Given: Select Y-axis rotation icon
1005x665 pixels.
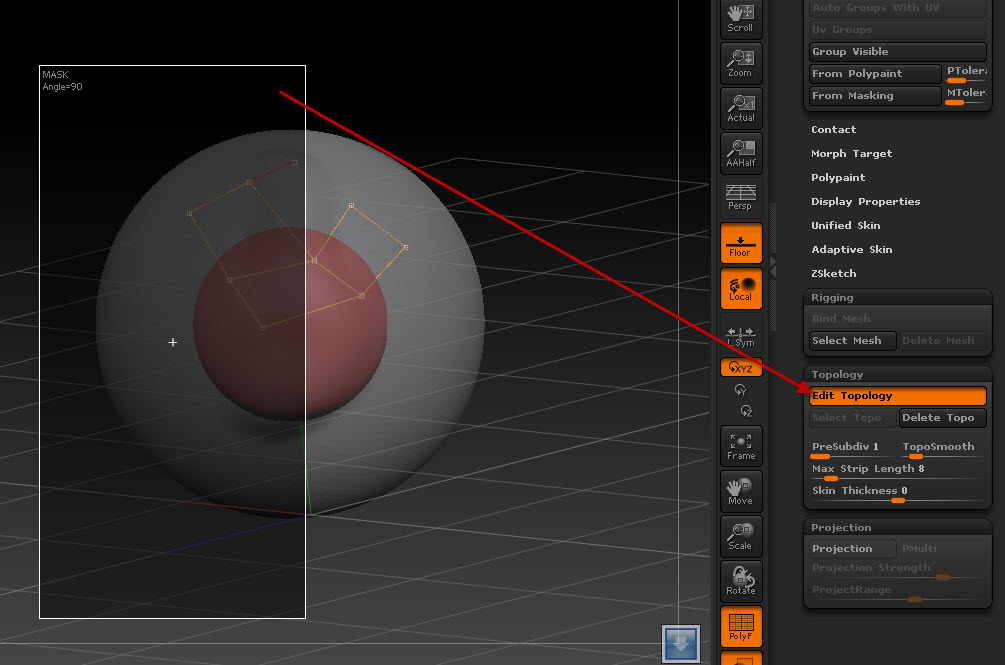Looking at the screenshot, I should pos(741,390).
